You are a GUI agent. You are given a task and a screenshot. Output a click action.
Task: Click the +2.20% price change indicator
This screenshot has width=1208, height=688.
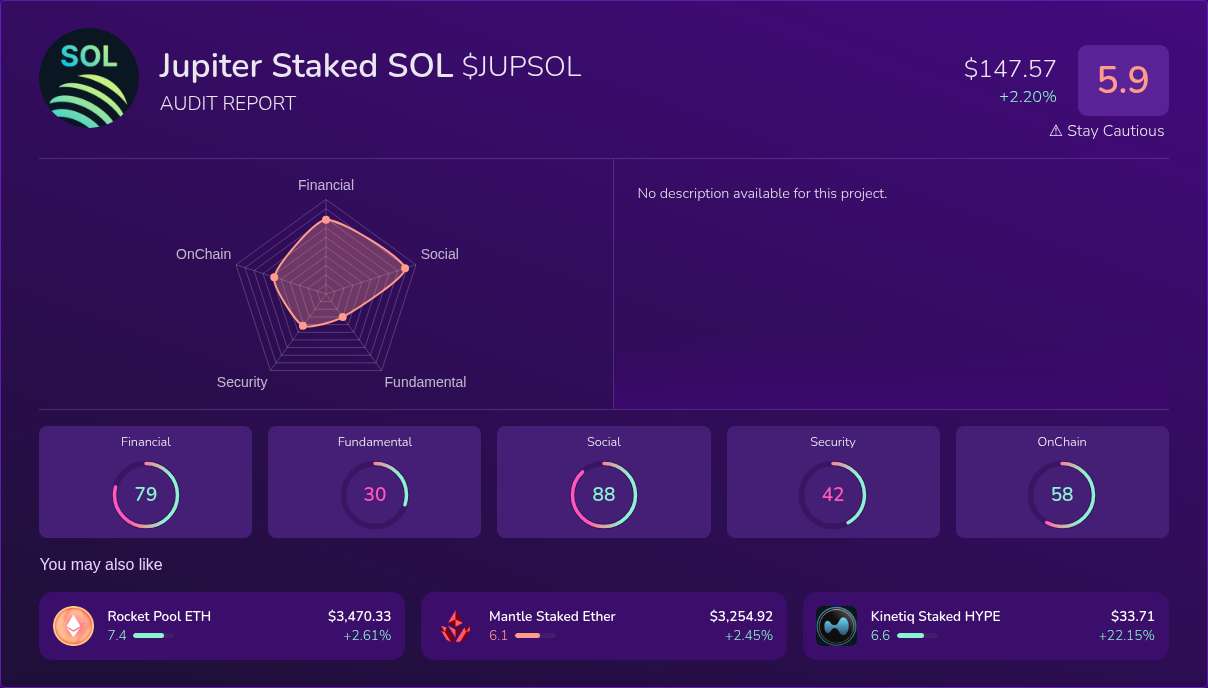(1030, 97)
